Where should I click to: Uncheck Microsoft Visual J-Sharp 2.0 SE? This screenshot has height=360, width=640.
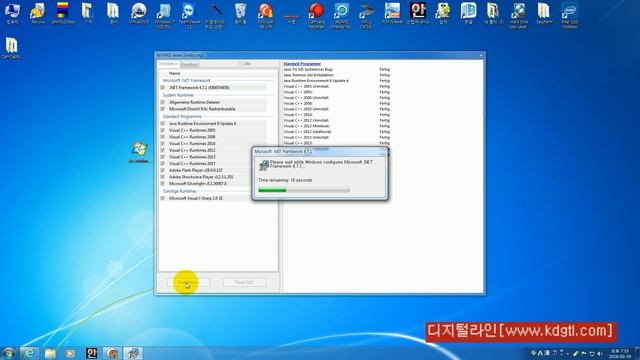coord(163,198)
